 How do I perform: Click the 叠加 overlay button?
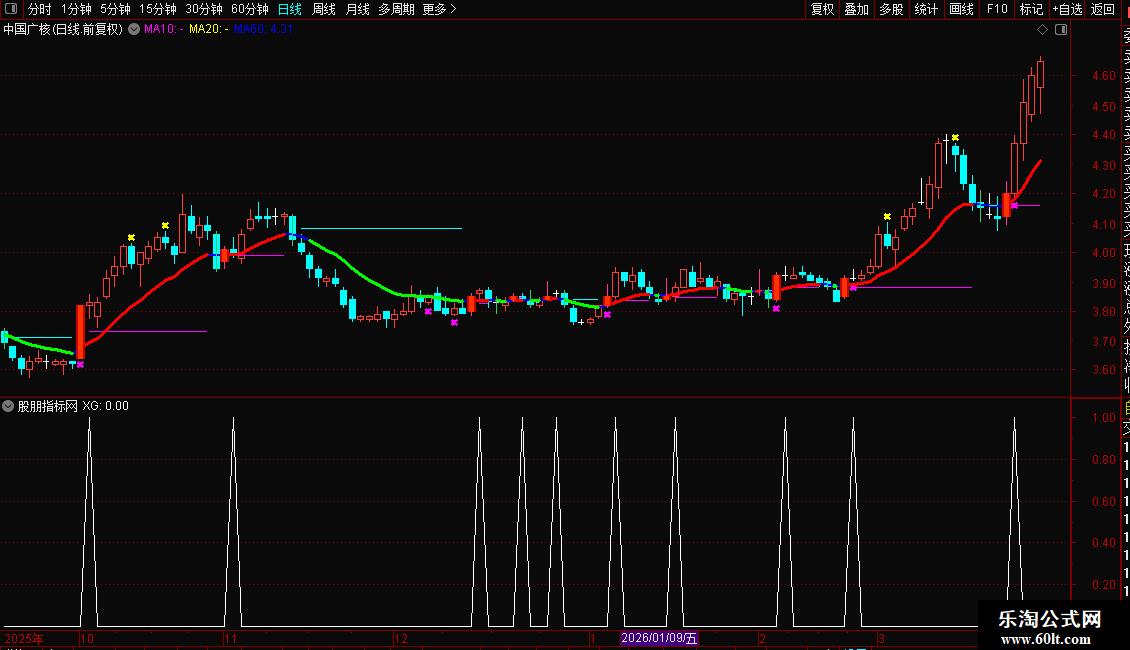tap(857, 9)
